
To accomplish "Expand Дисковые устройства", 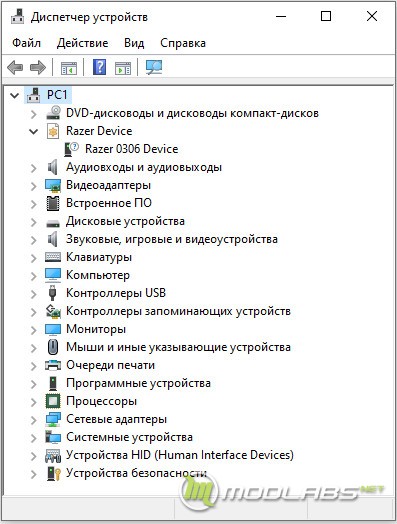I will coord(33,222).
